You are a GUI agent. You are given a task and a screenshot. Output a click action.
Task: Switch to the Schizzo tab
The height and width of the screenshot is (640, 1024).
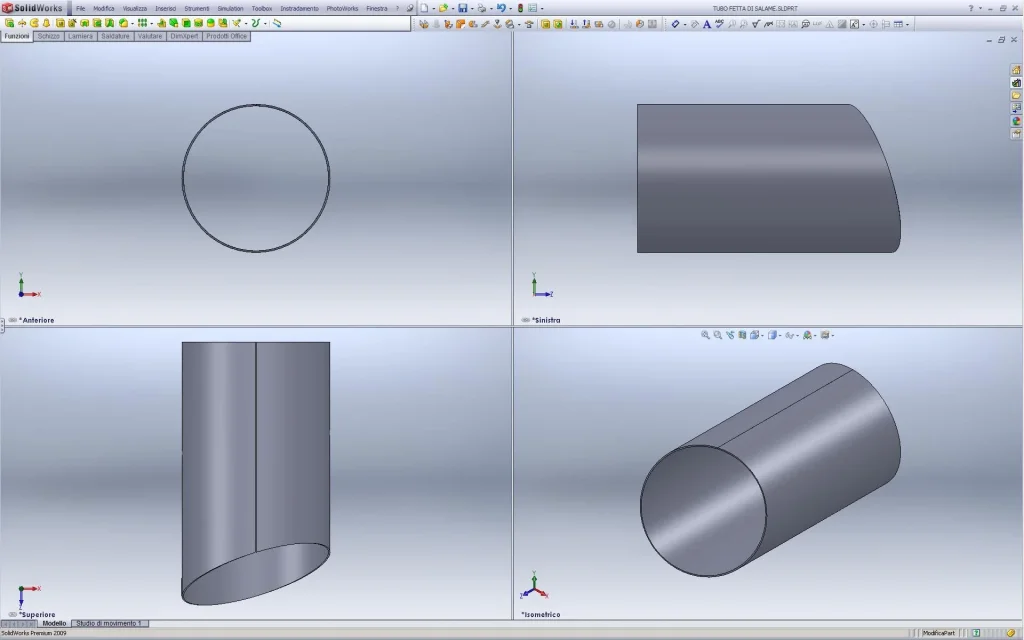(x=48, y=36)
